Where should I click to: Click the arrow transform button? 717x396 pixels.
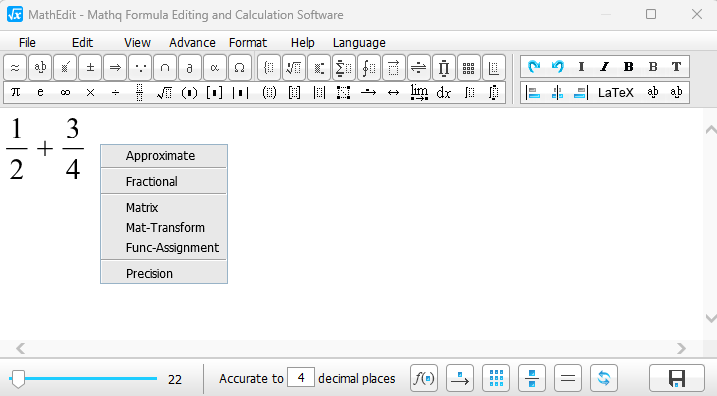tap(460, 378)
